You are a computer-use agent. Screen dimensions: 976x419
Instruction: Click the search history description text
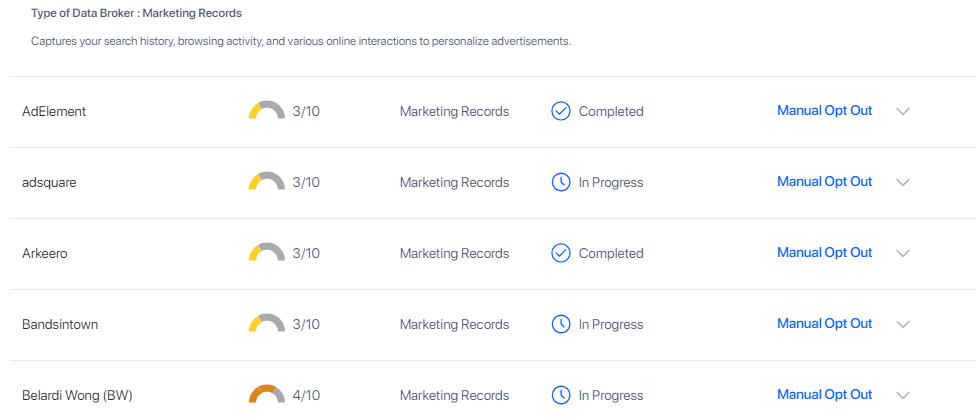point(301,42)
